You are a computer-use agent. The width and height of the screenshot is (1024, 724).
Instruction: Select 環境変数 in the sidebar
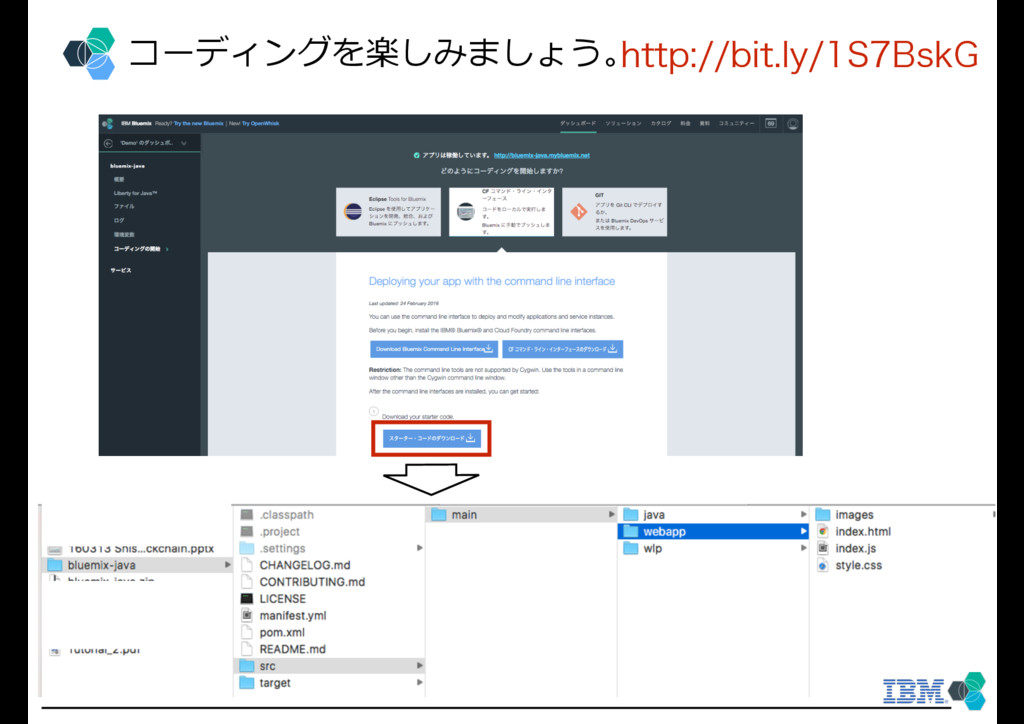point(124,234)
